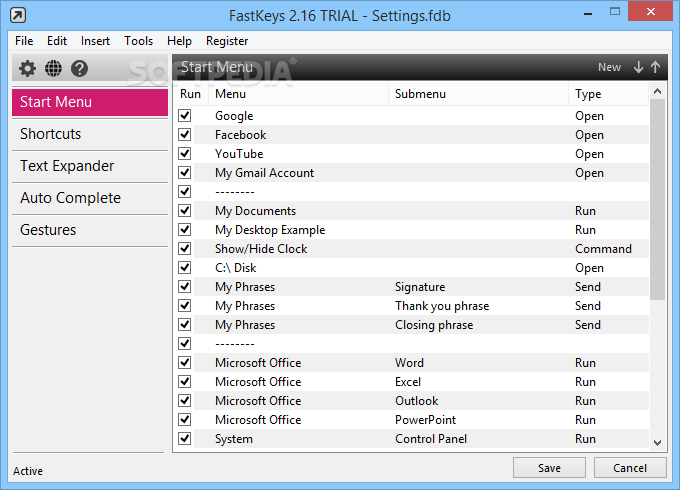Select the Show/Hide Clock row
Viewport: 680px width, 490px height.
411,248
